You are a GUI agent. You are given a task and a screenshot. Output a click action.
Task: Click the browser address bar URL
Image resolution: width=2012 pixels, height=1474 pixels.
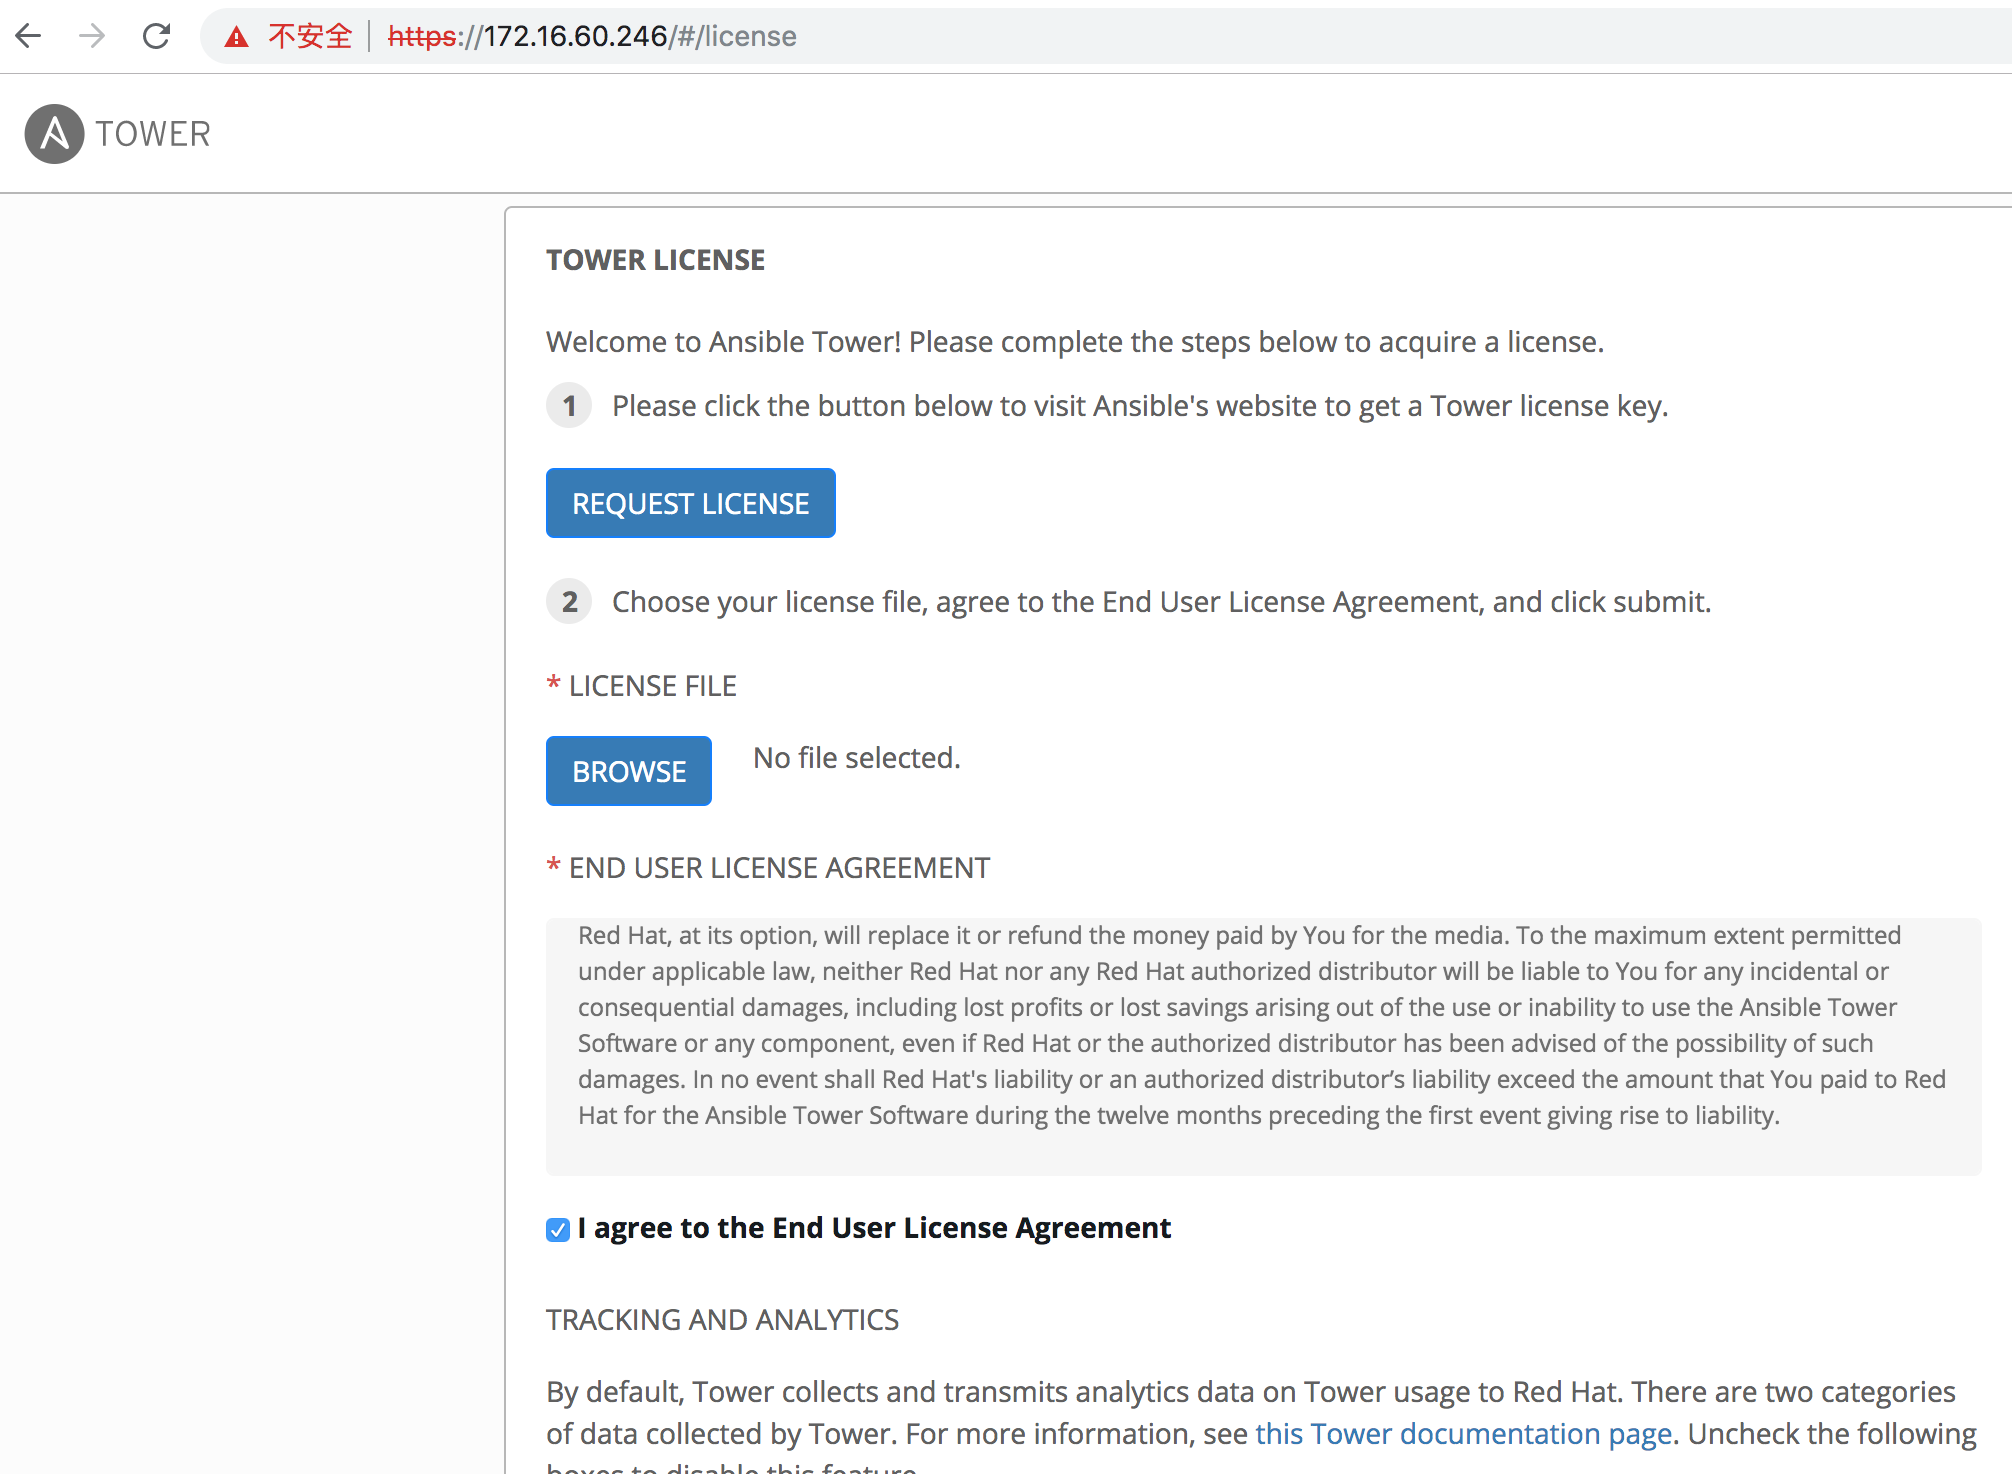pyautogui.click(x=592, y=36)
